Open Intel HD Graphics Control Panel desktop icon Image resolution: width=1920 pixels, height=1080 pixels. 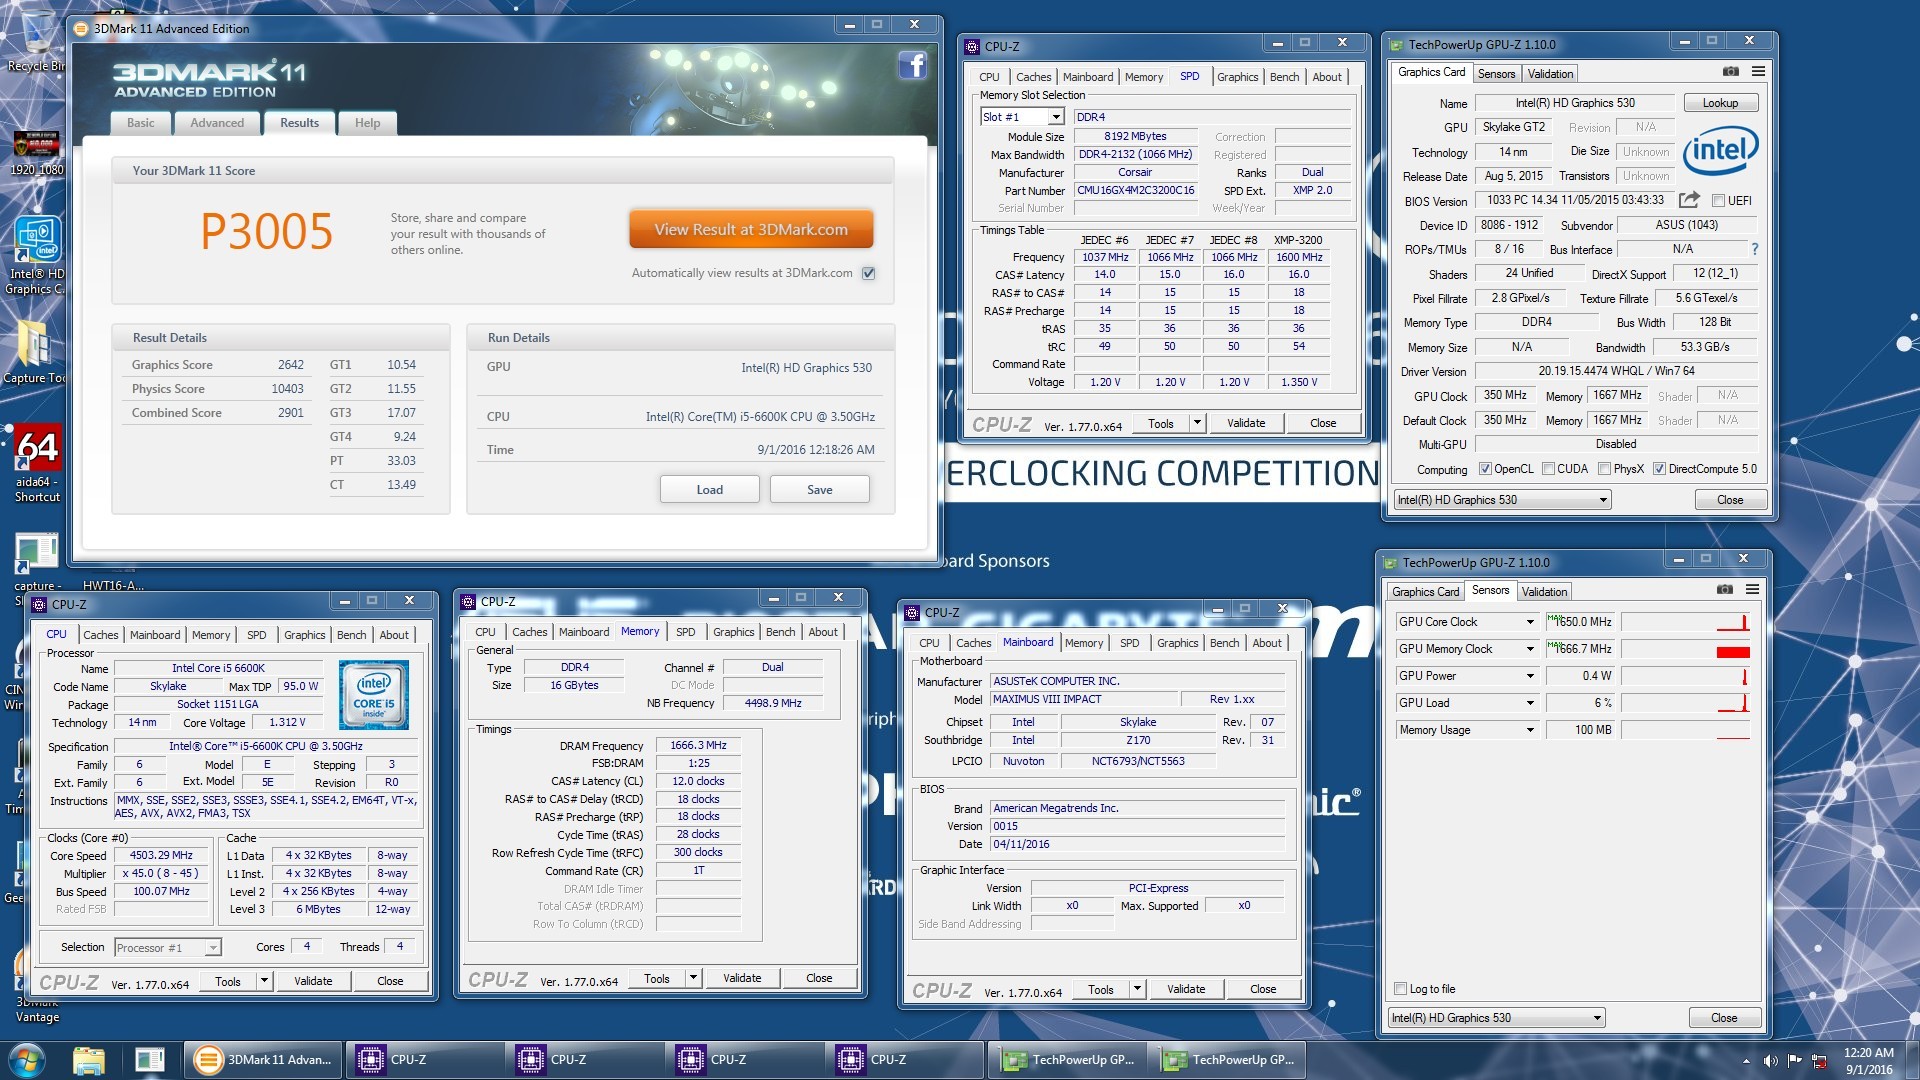pos(36,256)
